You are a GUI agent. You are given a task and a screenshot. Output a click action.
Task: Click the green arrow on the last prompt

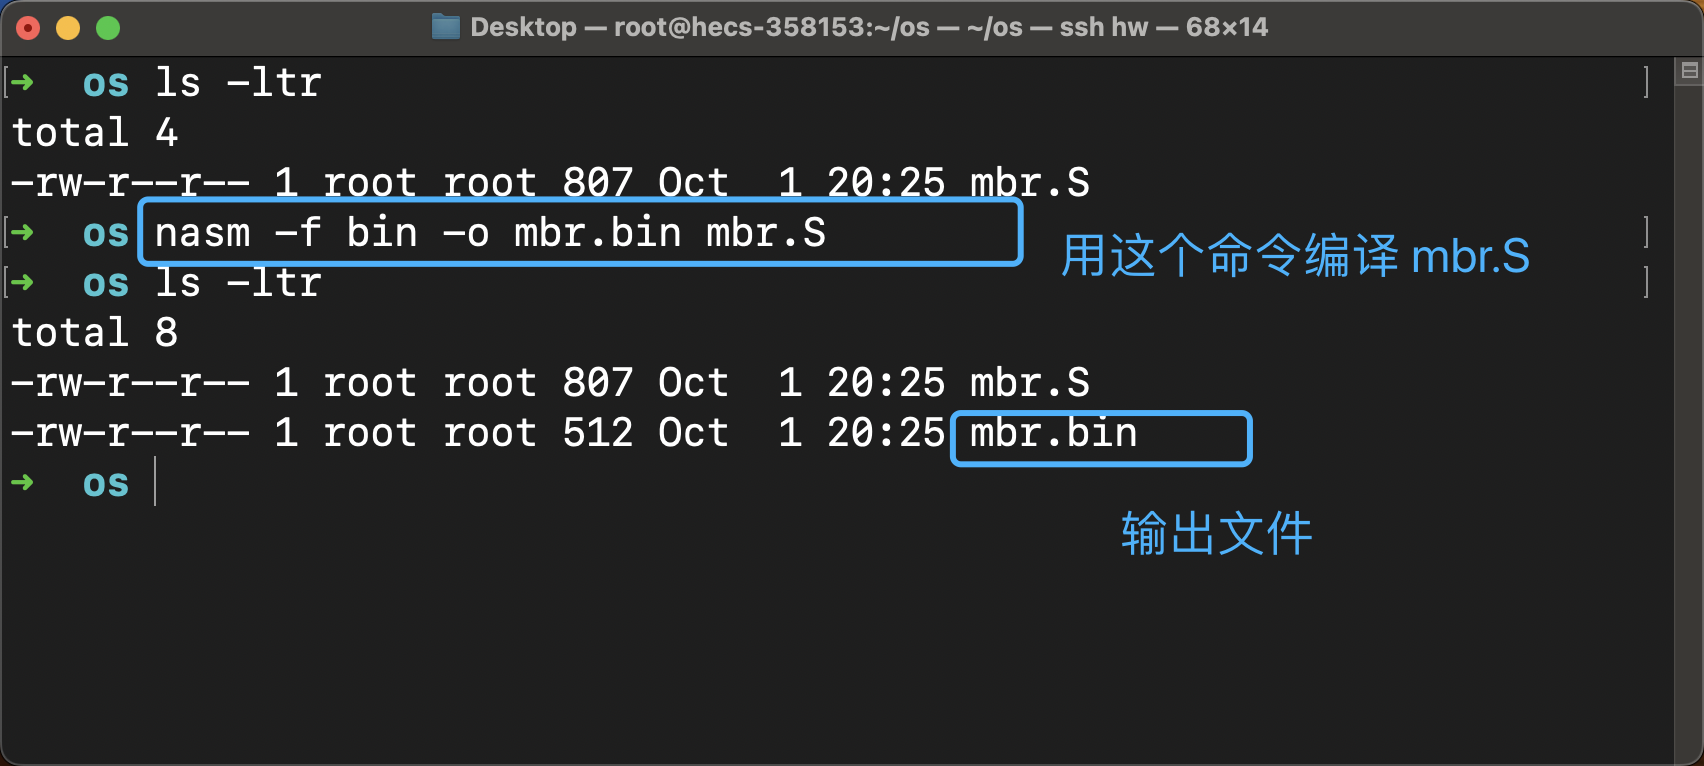(22, 482)
